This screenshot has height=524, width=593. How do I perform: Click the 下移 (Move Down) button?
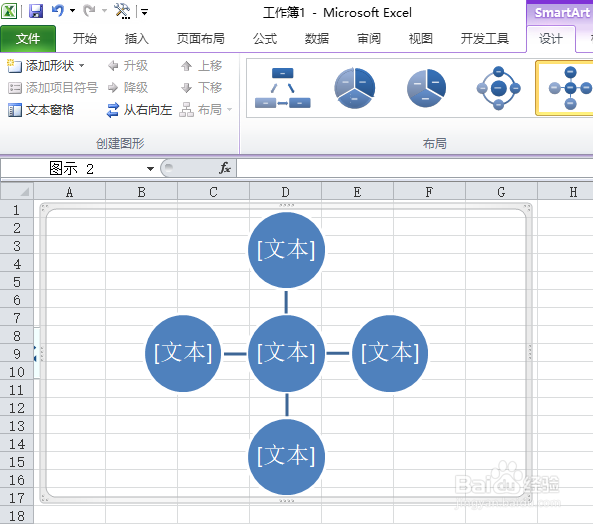pos(201,88)
